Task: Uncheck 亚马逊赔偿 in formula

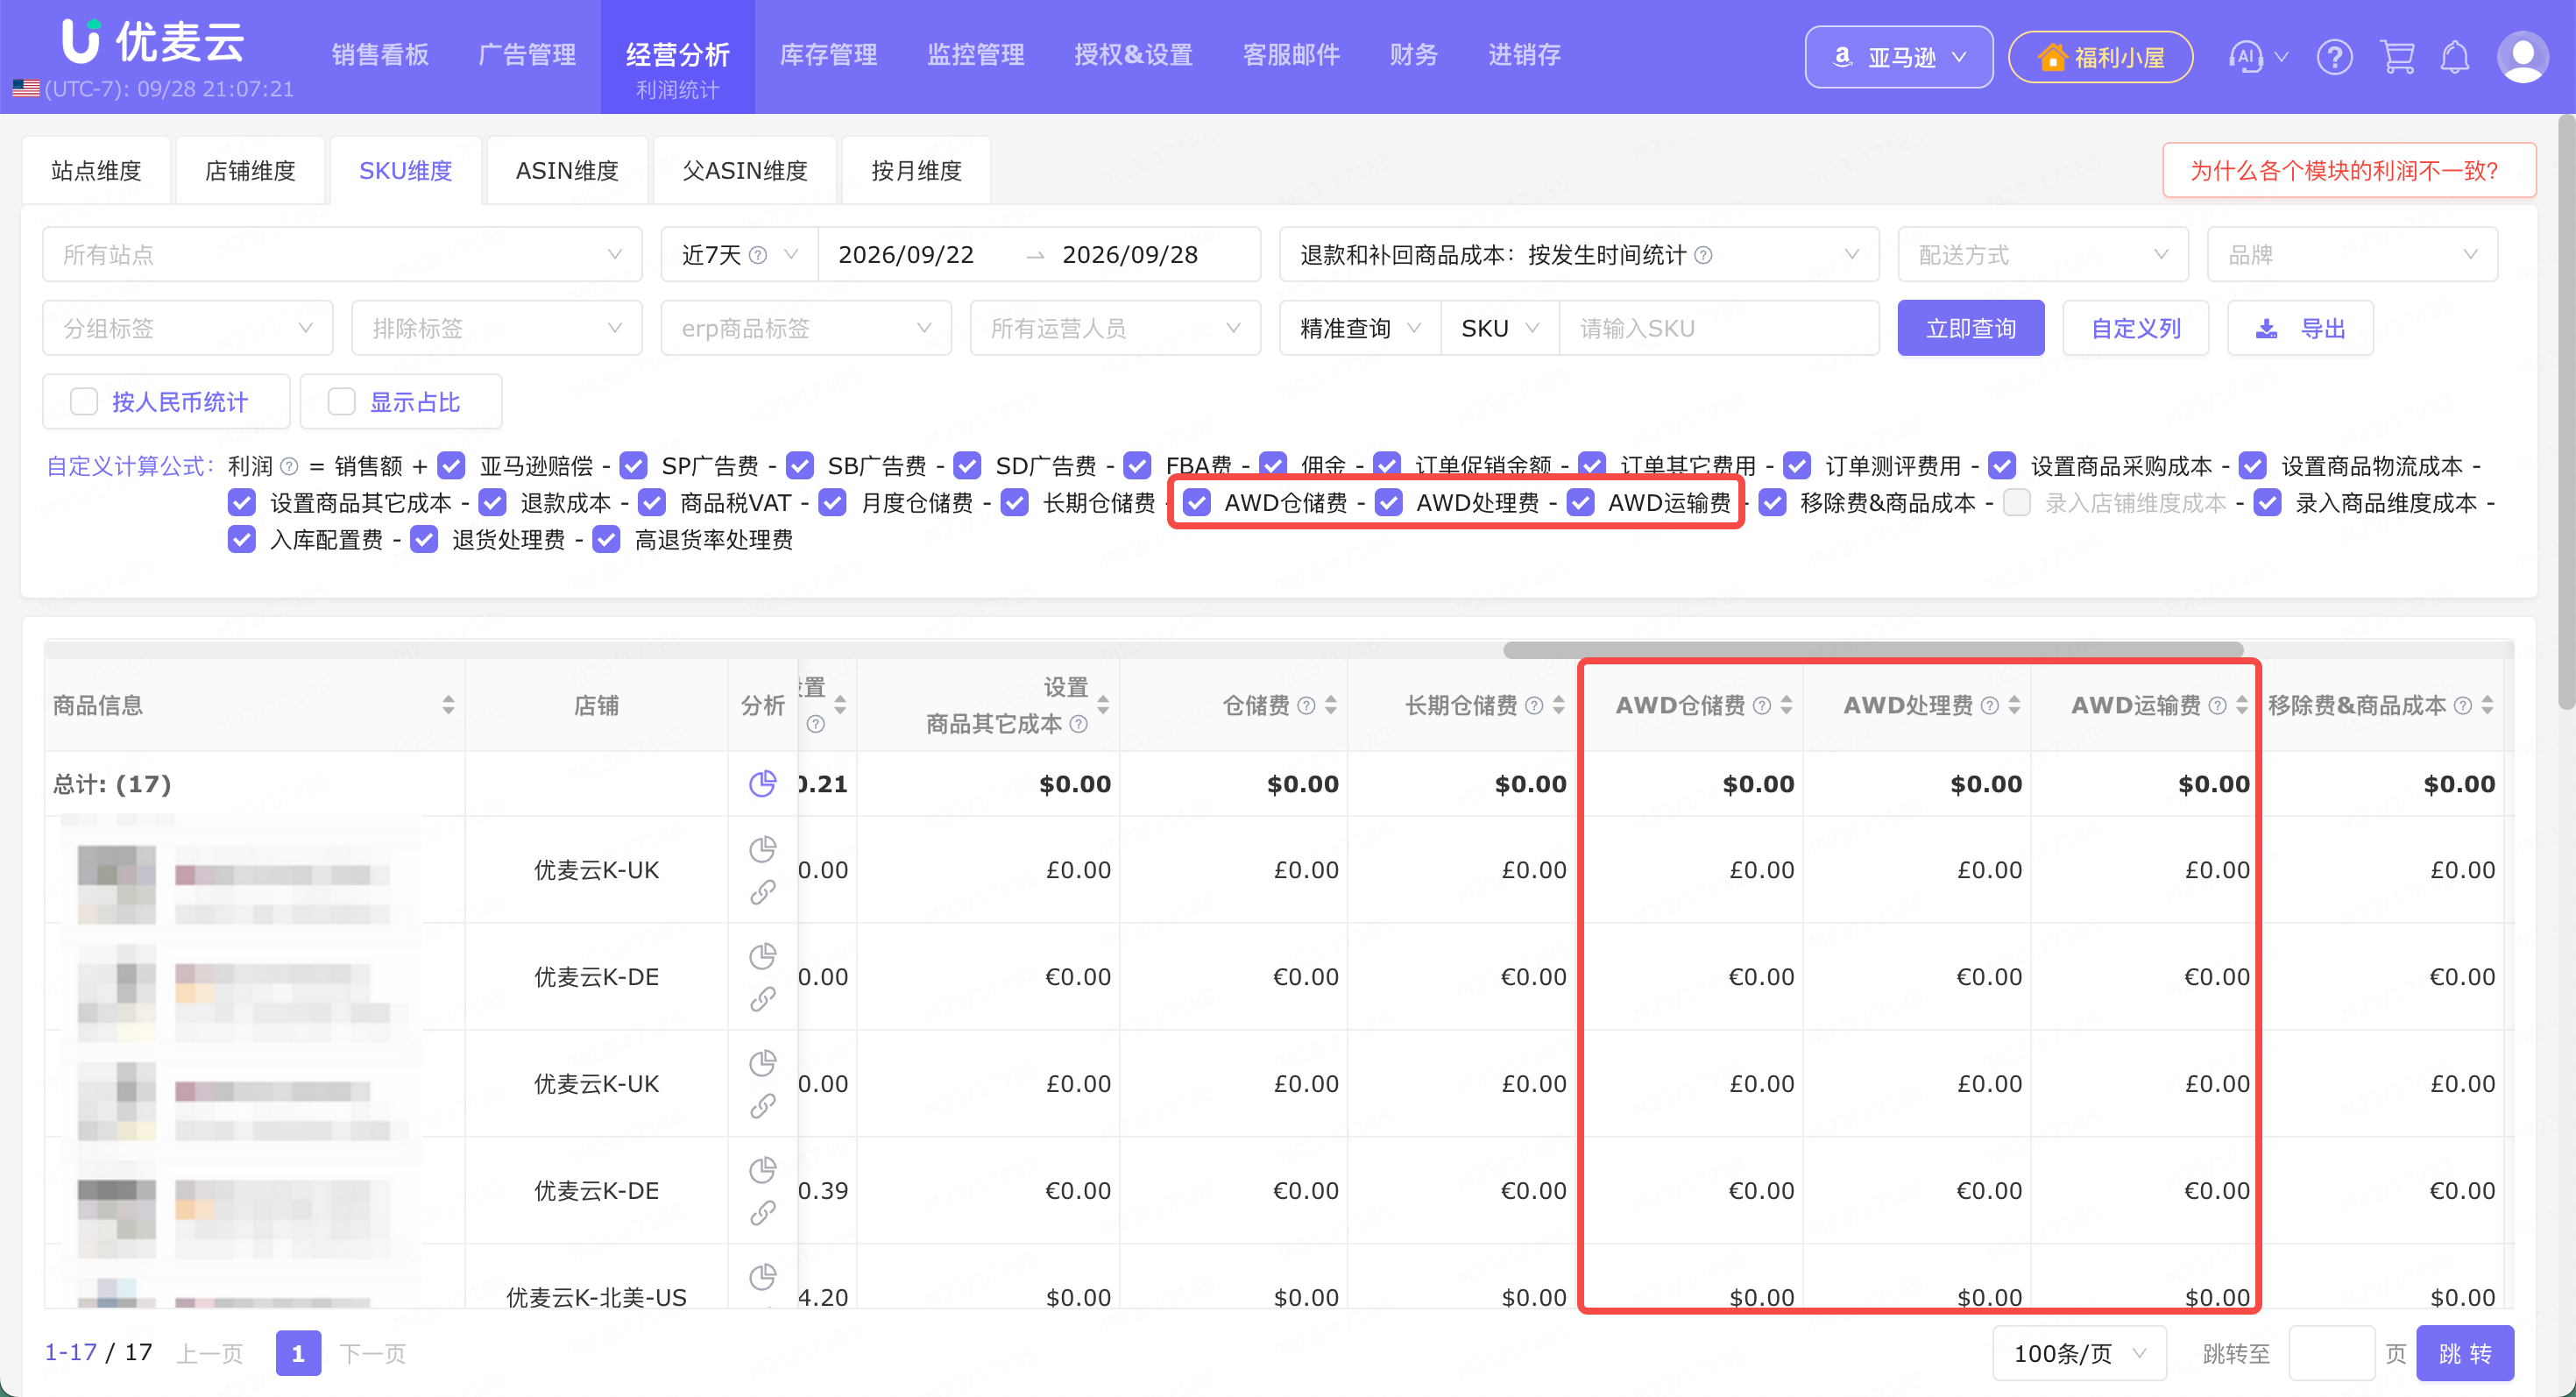Action: point(452,466)
